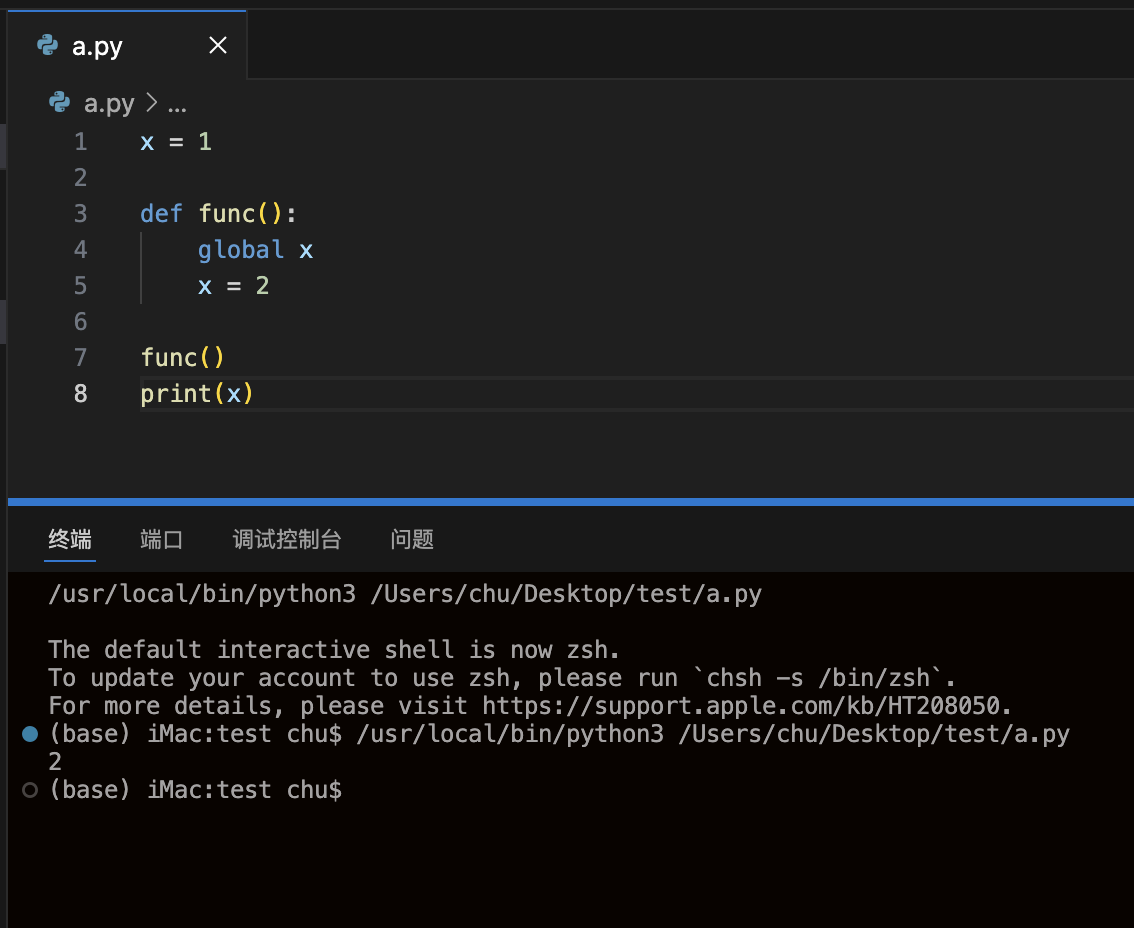The image size is (1134, 928).
Task: Click line number 8 in the gutter
Action: pos(80,394)
